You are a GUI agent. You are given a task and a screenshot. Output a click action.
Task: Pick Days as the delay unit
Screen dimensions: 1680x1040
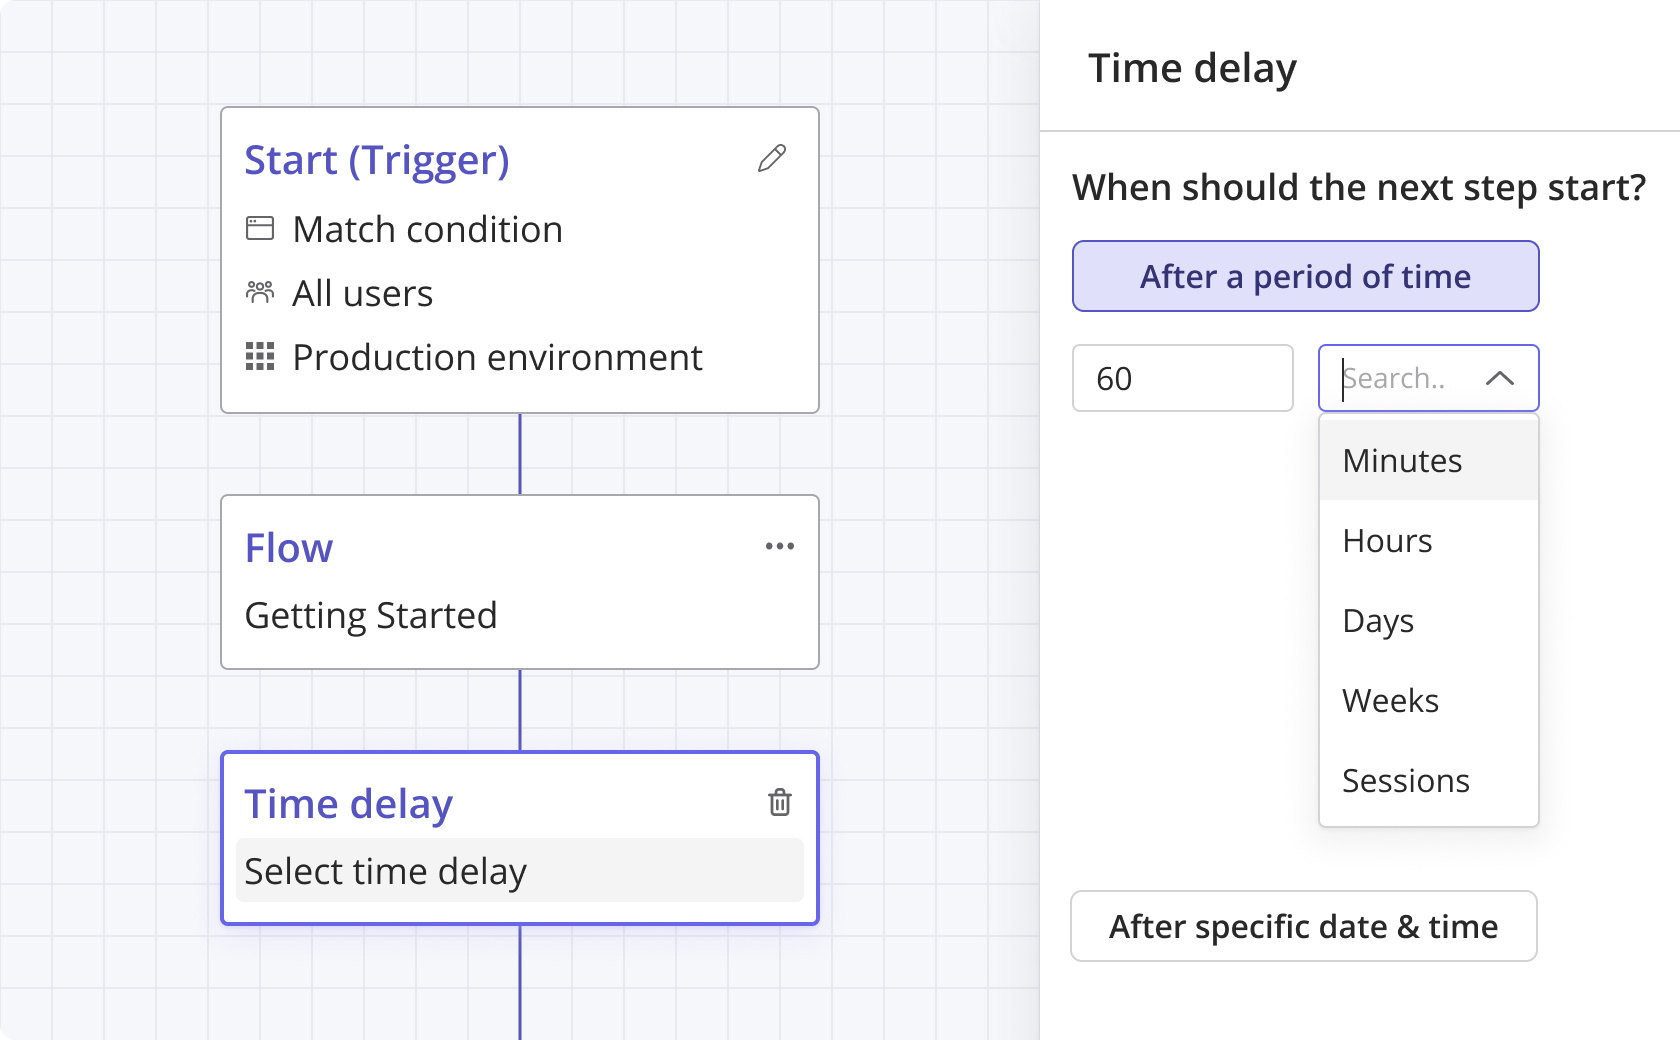point(1378,620)
